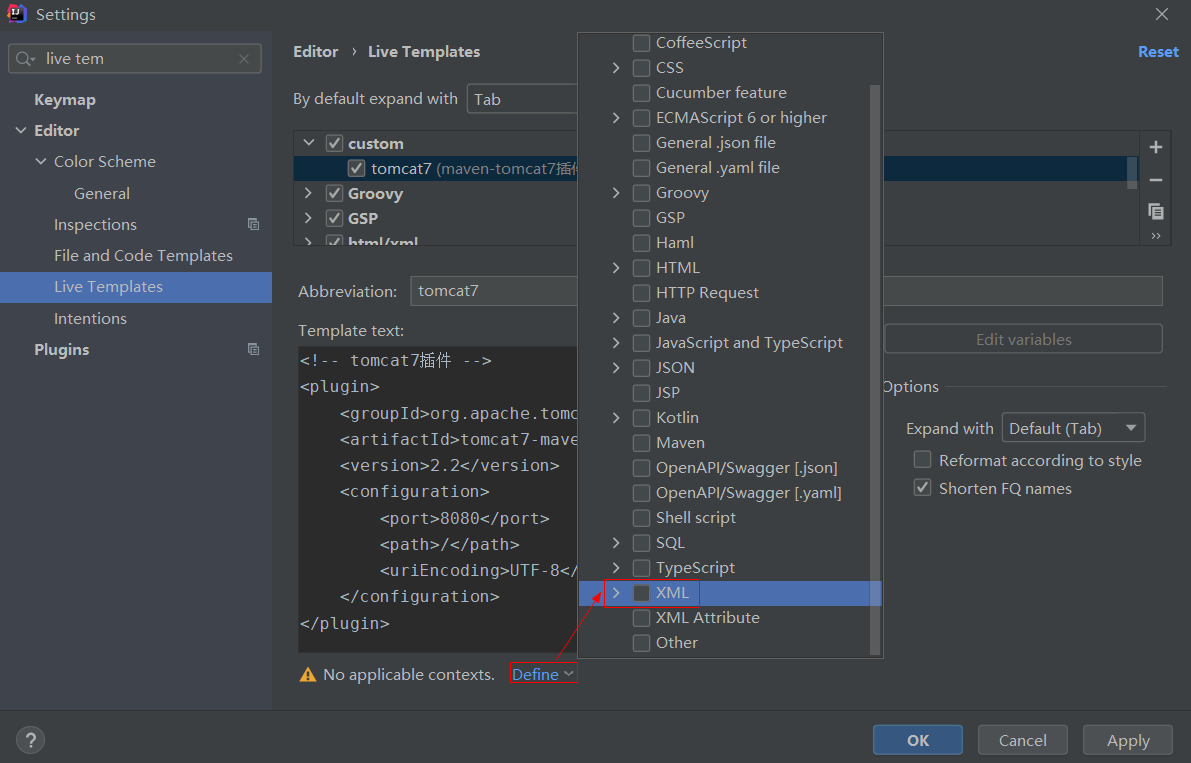
Task: Click the Plugins settings indicator icon
Action: pyautogui.click(x=254, y=349)
